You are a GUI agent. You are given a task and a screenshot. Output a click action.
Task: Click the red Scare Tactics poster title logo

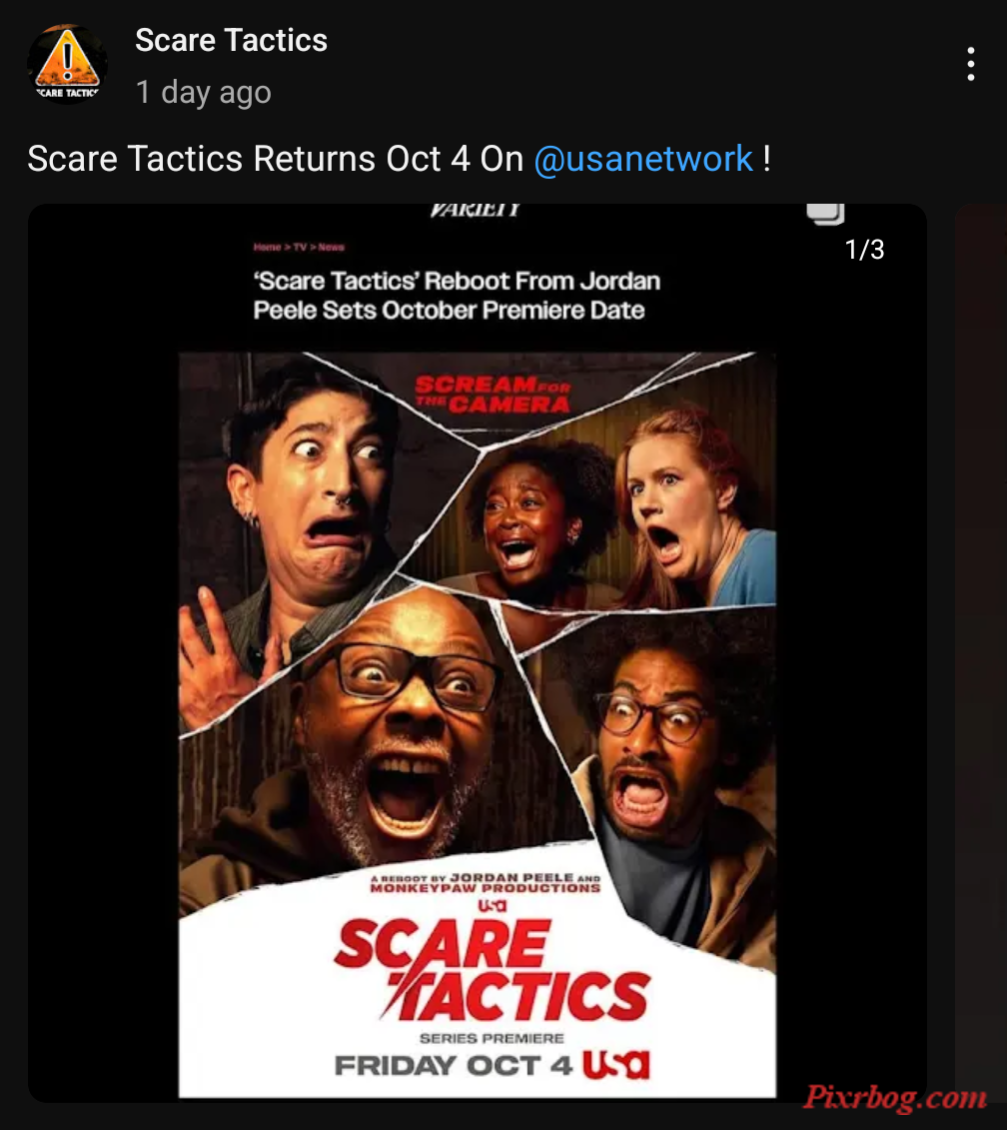coord(492,971)
